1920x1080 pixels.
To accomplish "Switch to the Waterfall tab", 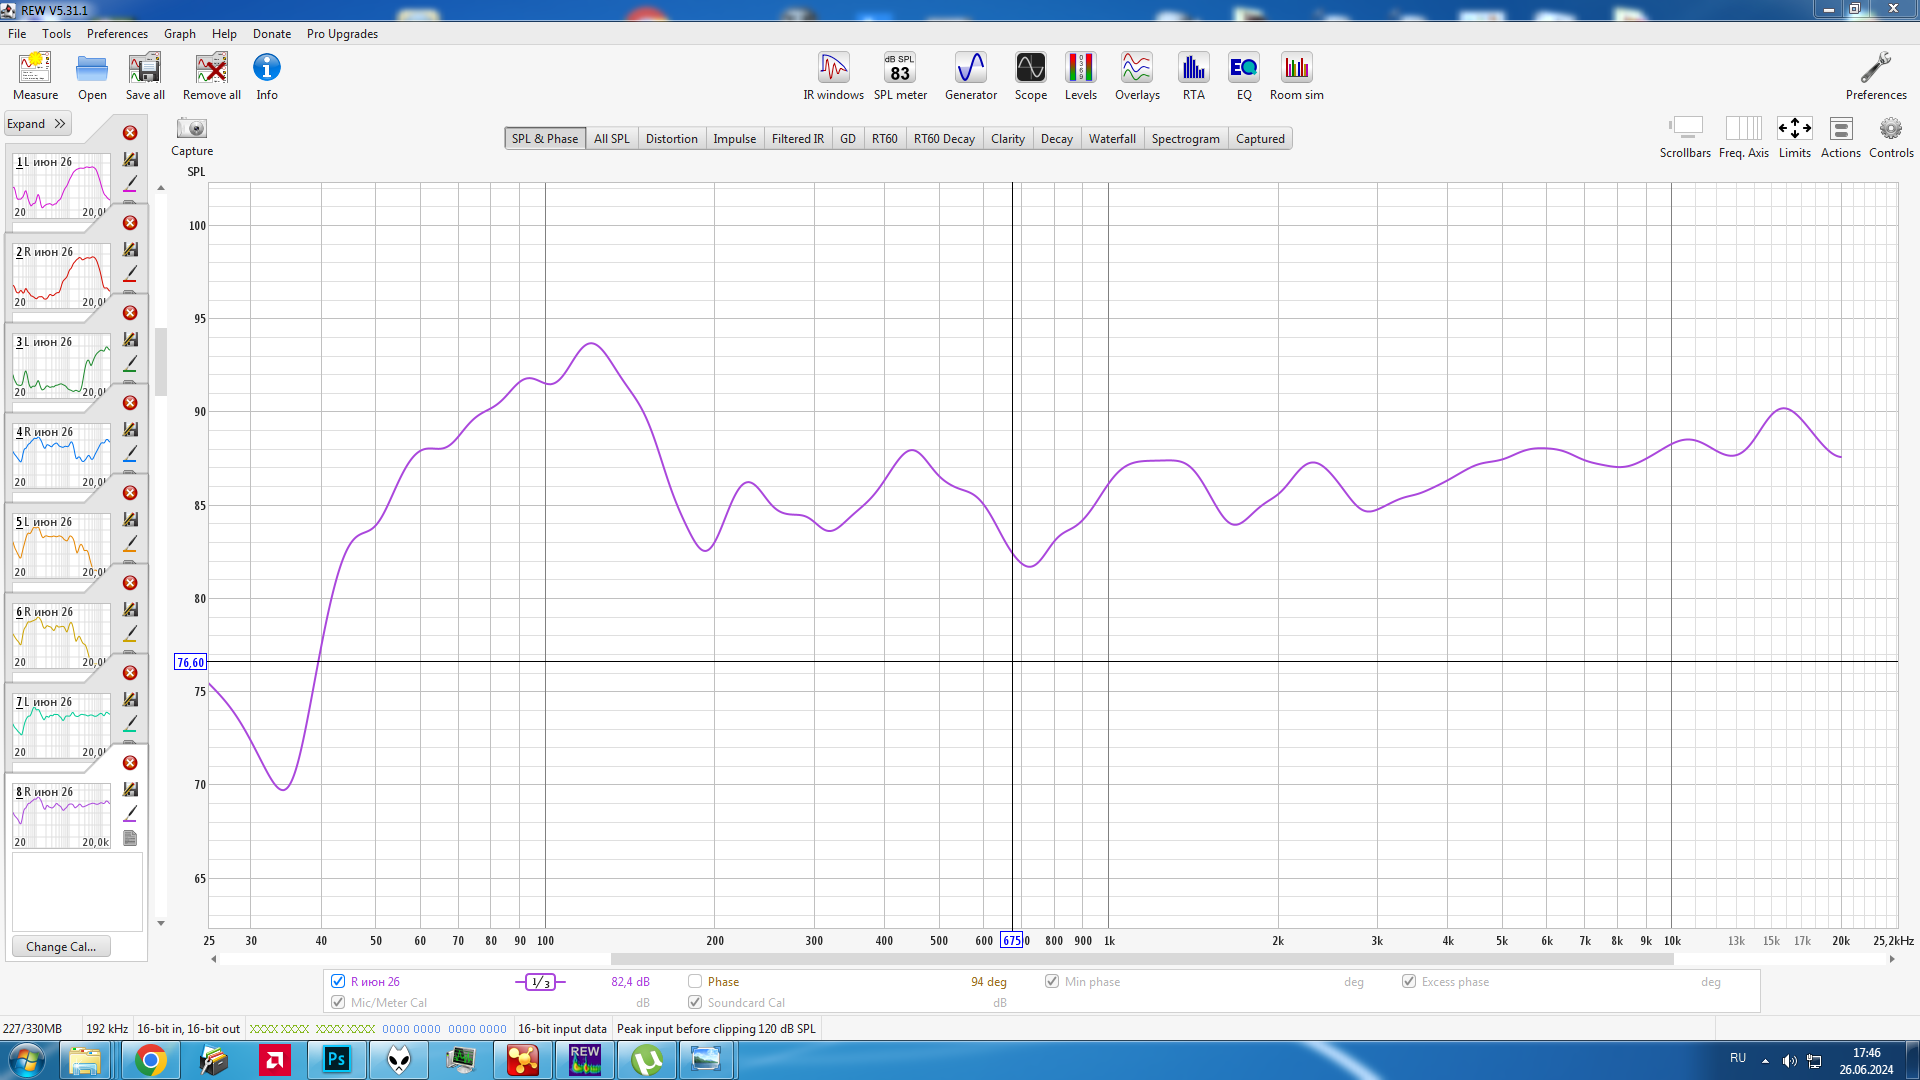I will click(1111, 139).
